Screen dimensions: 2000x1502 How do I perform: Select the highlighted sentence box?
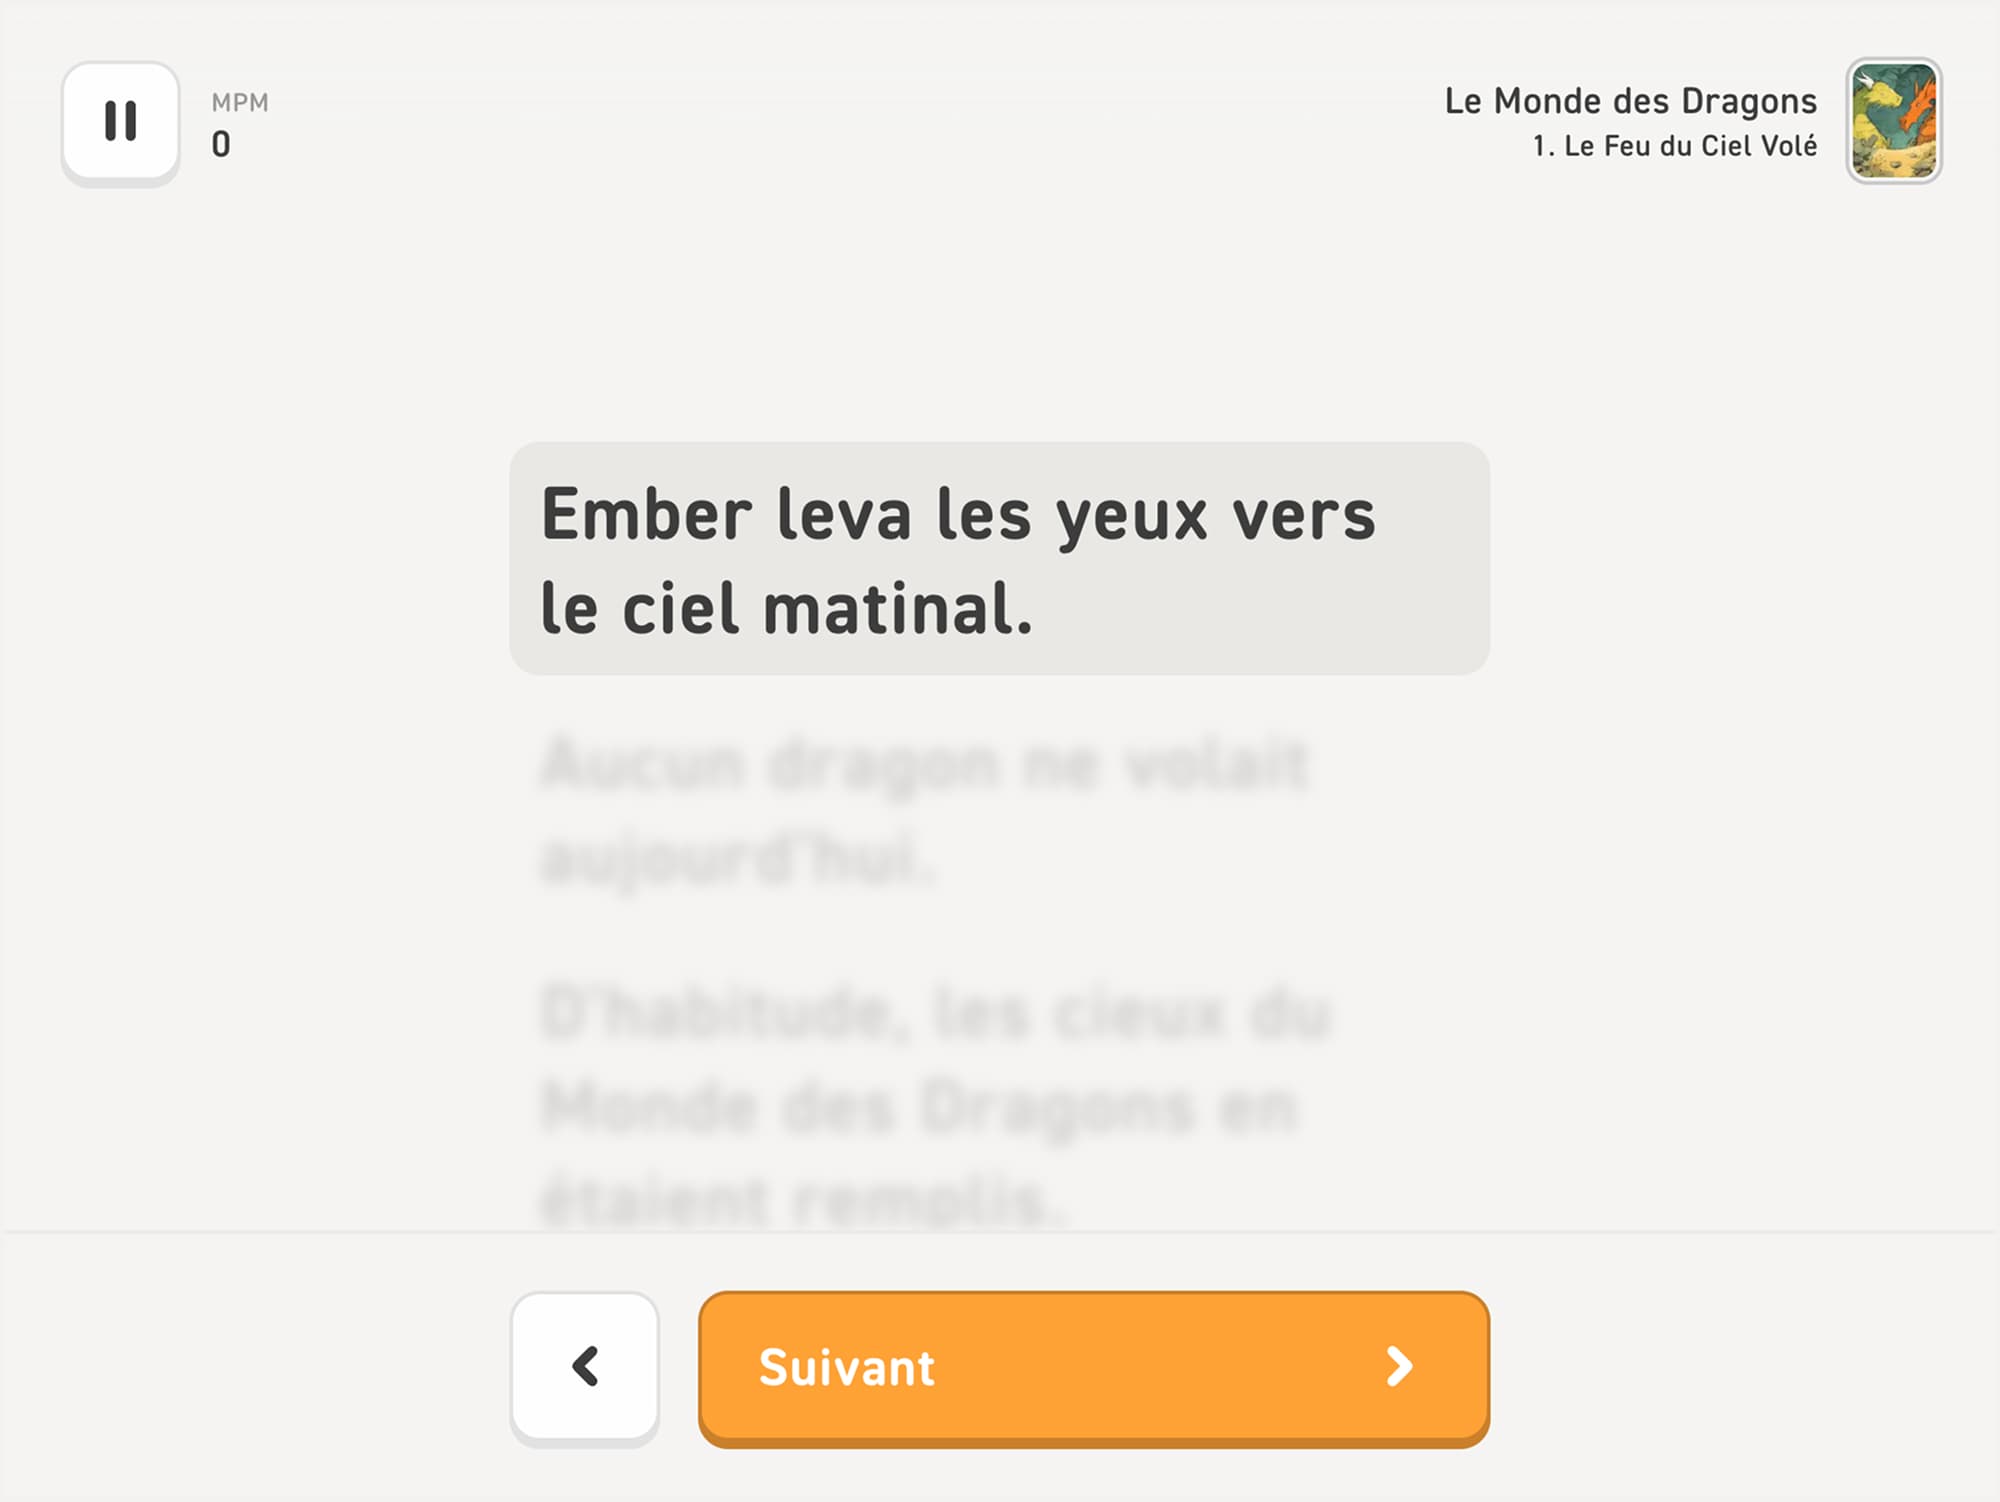[x=1000, y=559]
